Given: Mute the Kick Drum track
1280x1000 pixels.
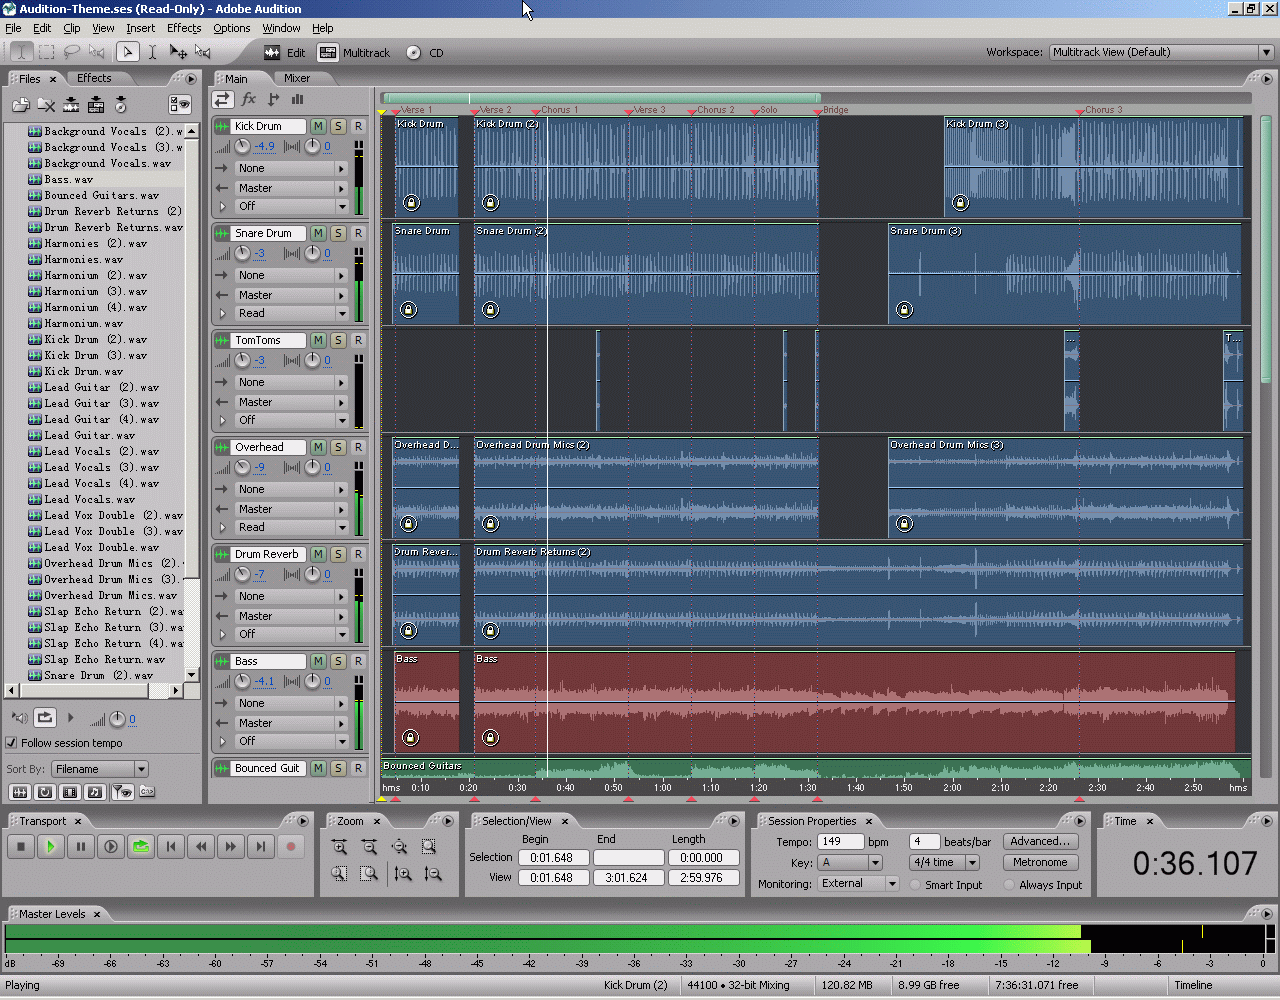Looking at the screenshot, I should coord(318,126).
